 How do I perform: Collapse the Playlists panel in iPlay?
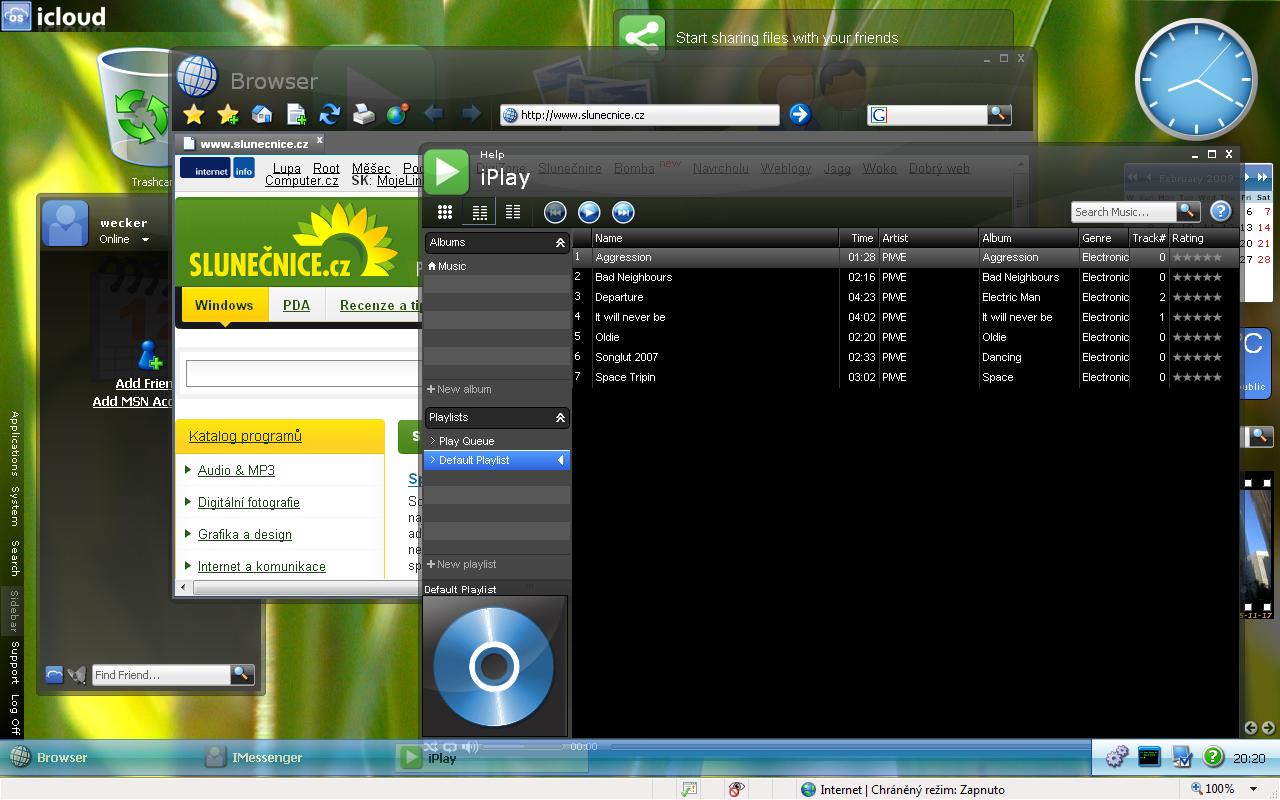tap(561, 417)
